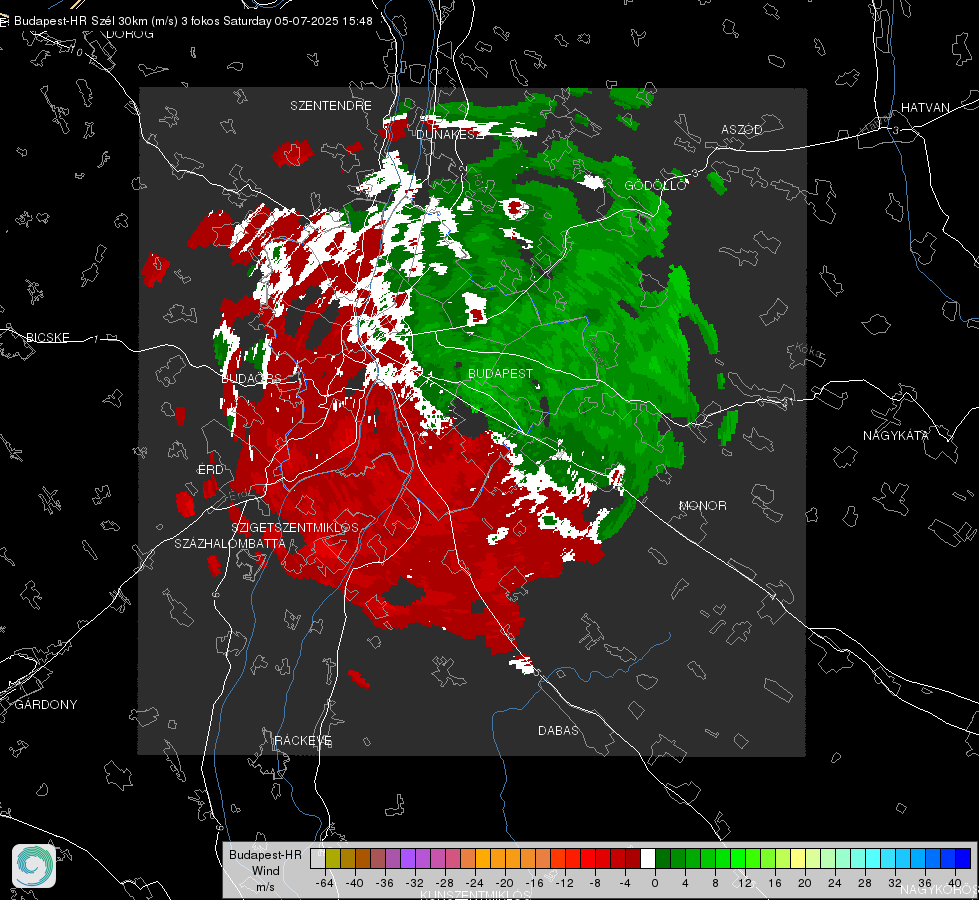Select the white zero-velocity legend swatch
Screen dimensions: 979x900
[x=648, y=858]
